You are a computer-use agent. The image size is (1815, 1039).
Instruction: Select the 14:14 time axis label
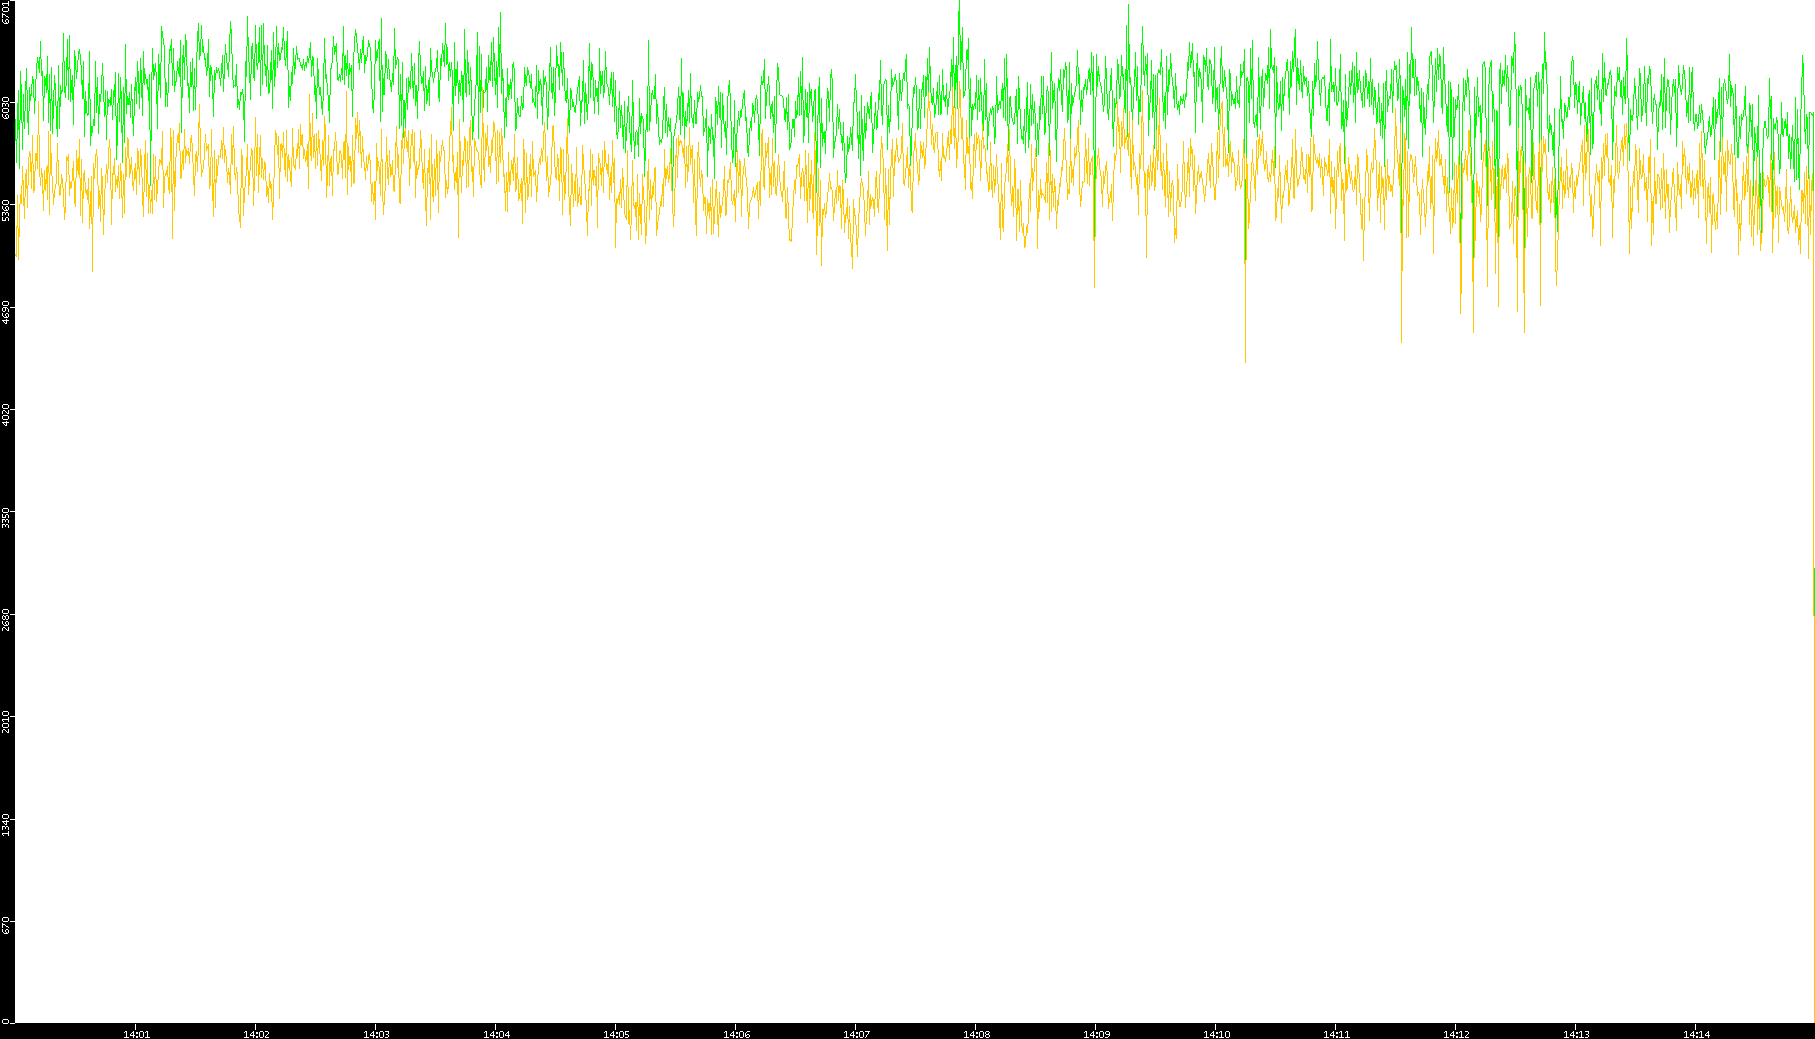1696,1034
